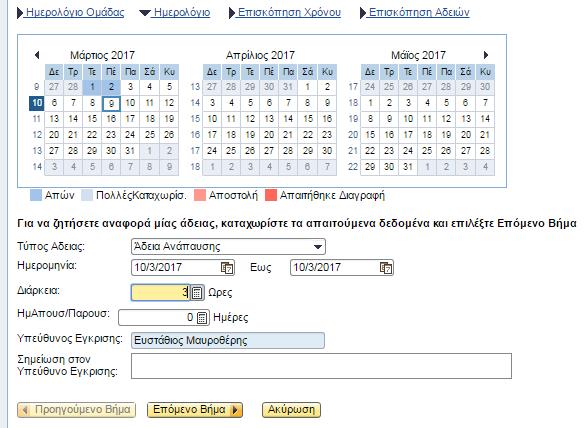
Task: Select 15 March 2017 in calendar
Action: tap(92, 119)
